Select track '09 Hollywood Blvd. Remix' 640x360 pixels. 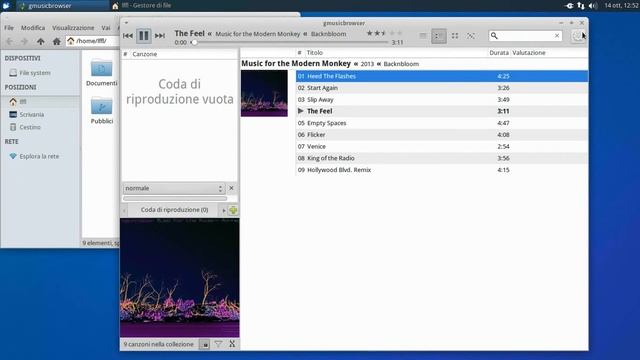click(442, 170)
